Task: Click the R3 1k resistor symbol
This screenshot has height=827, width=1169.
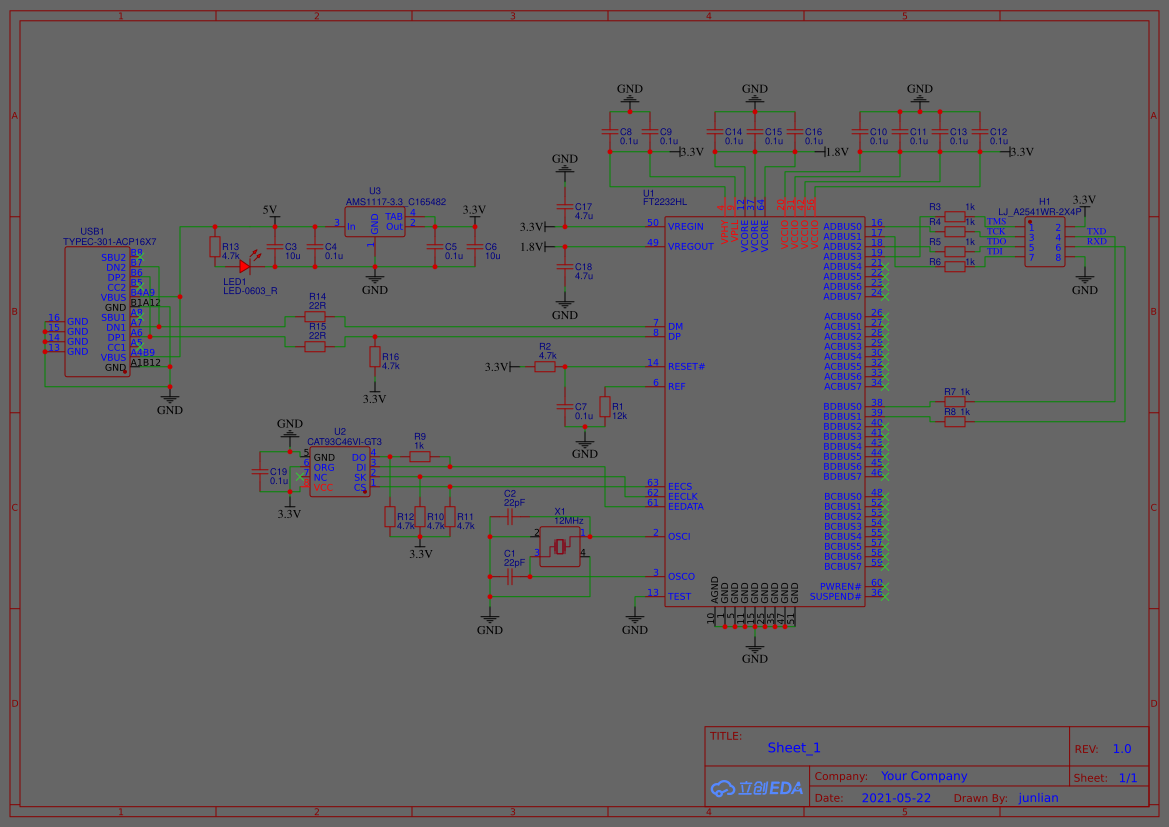Action: 955,216
